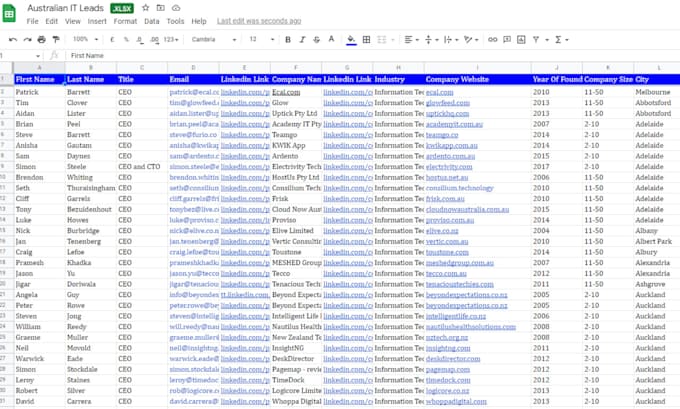Open the ecal.com company website link

439,92
